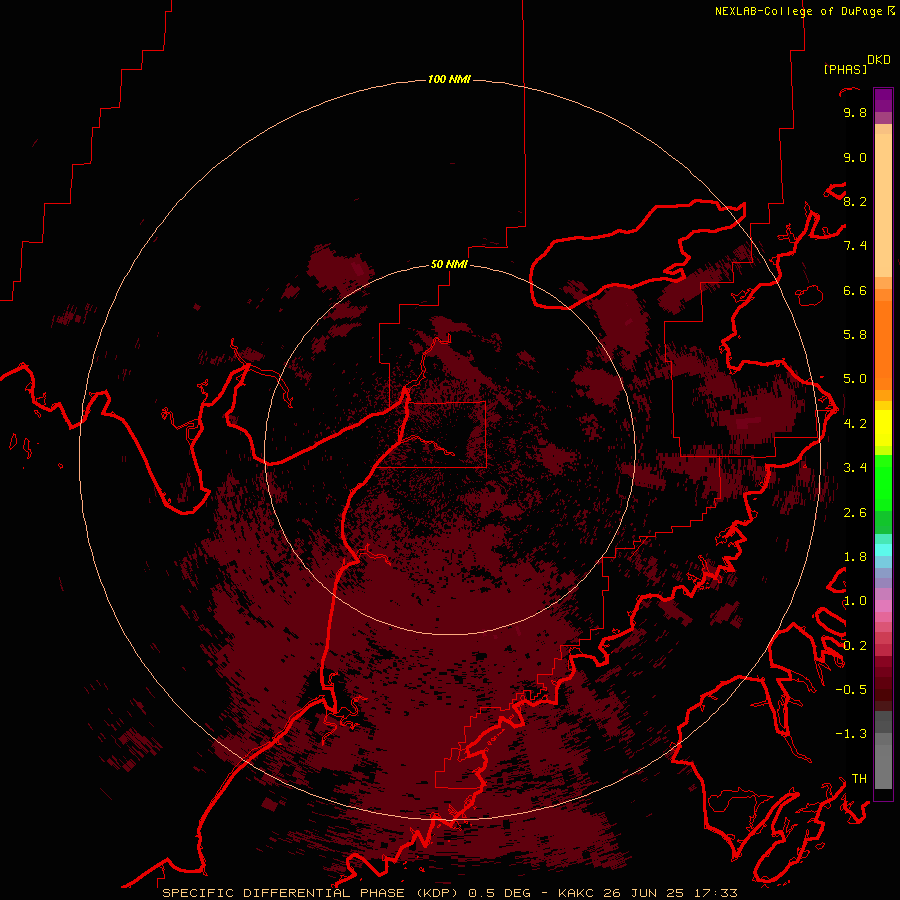Click the 9.8 value on the scale

[855, 112]
